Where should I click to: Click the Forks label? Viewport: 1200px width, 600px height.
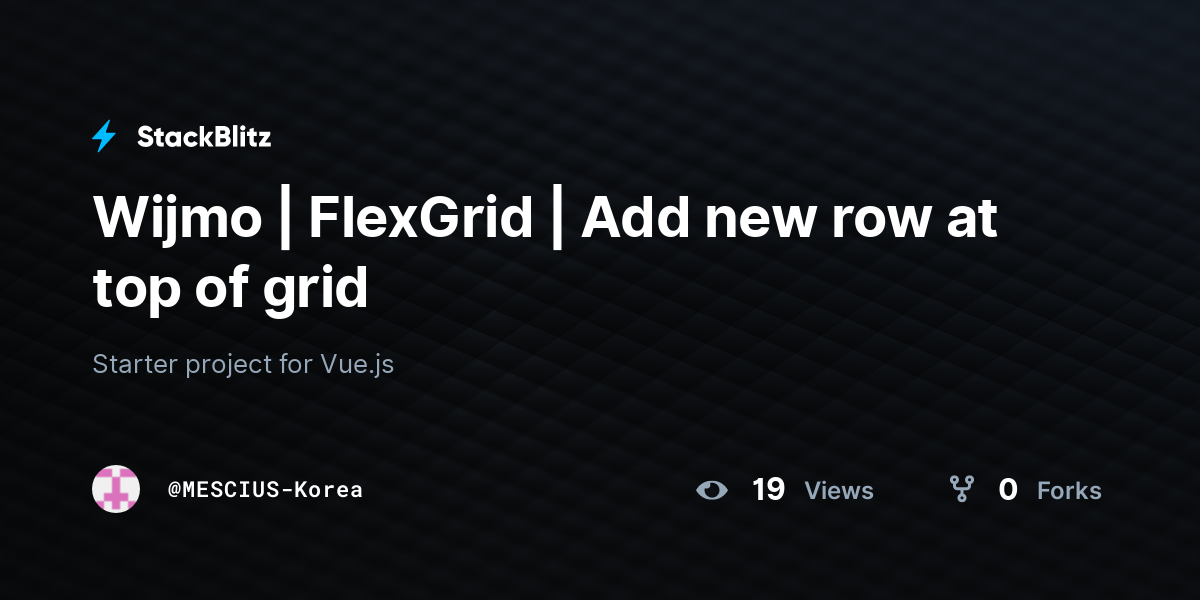coord(1069,491)
